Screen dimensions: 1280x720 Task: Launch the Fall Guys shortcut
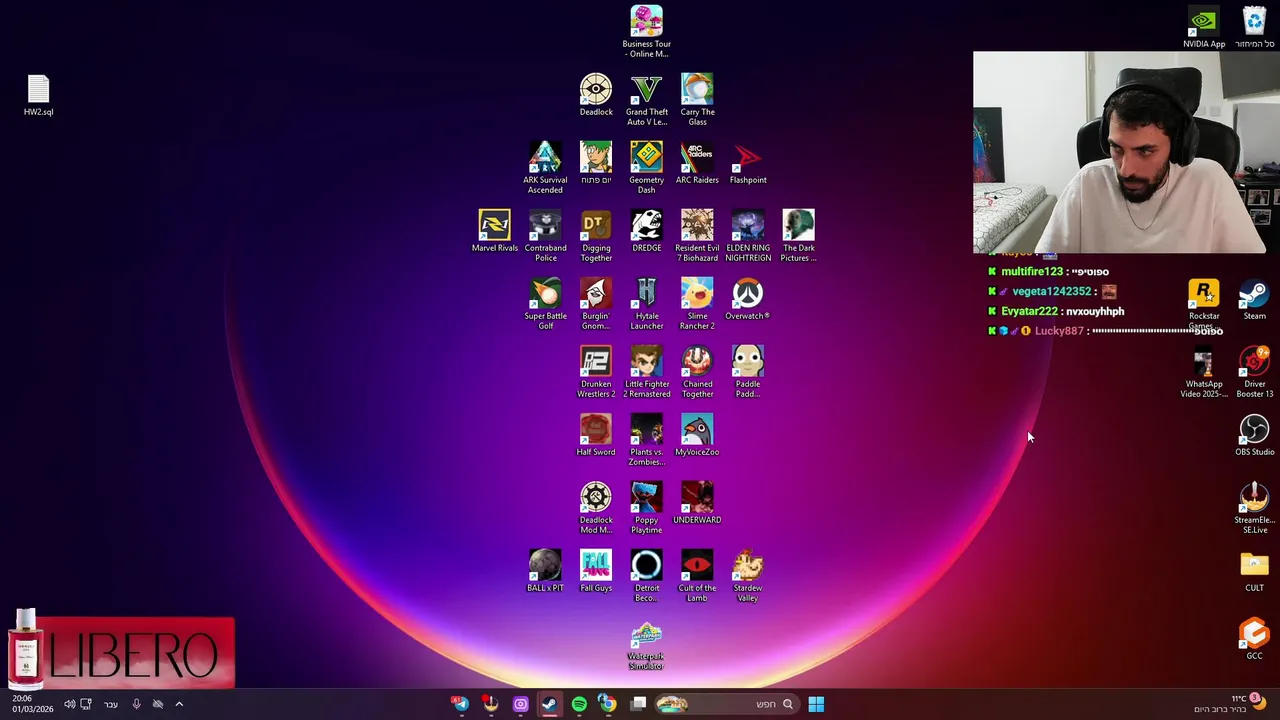(596, 571)
